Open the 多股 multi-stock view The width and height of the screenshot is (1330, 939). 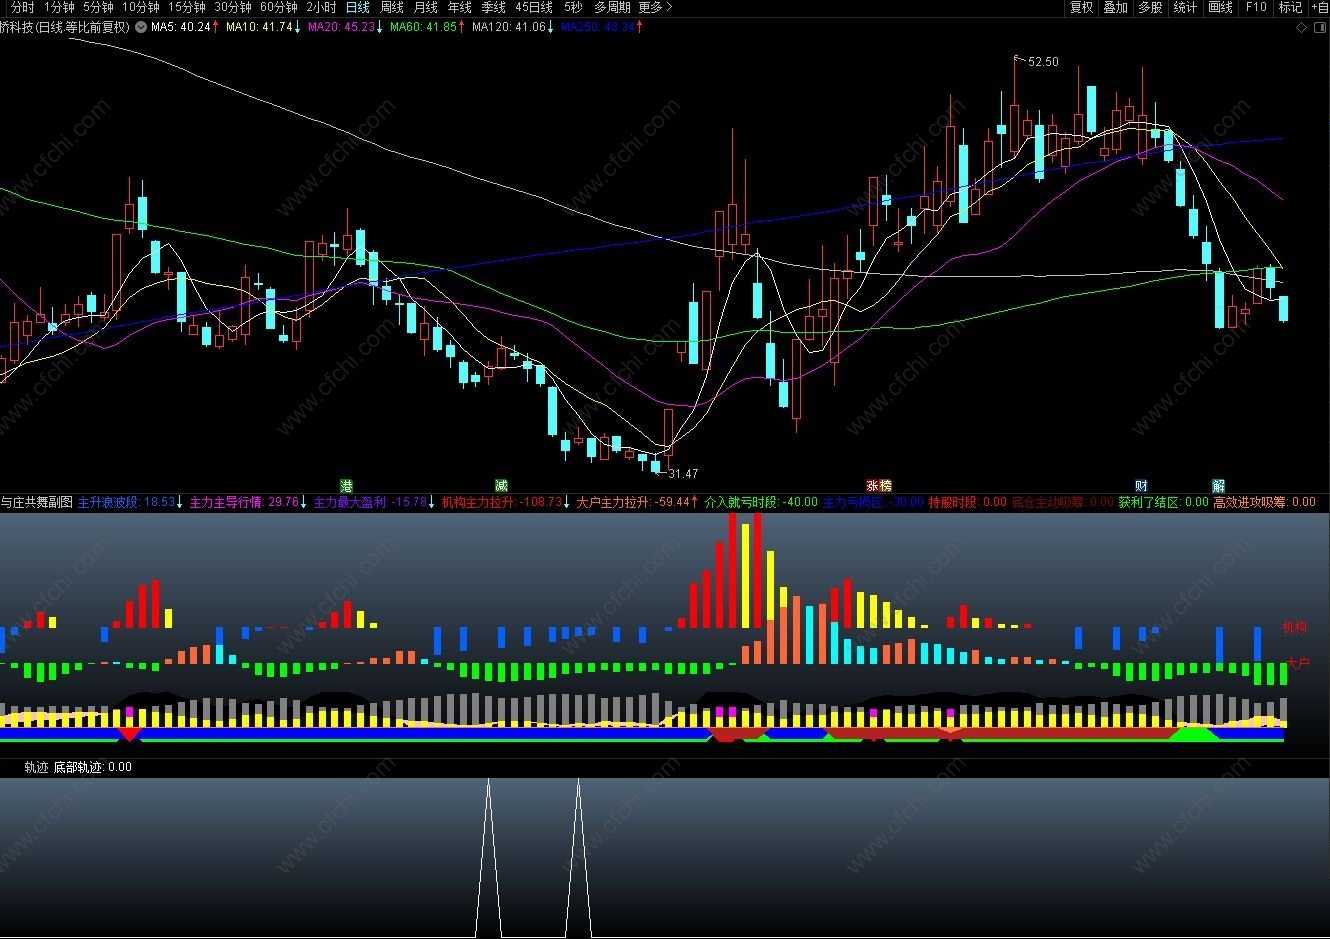1150,7
